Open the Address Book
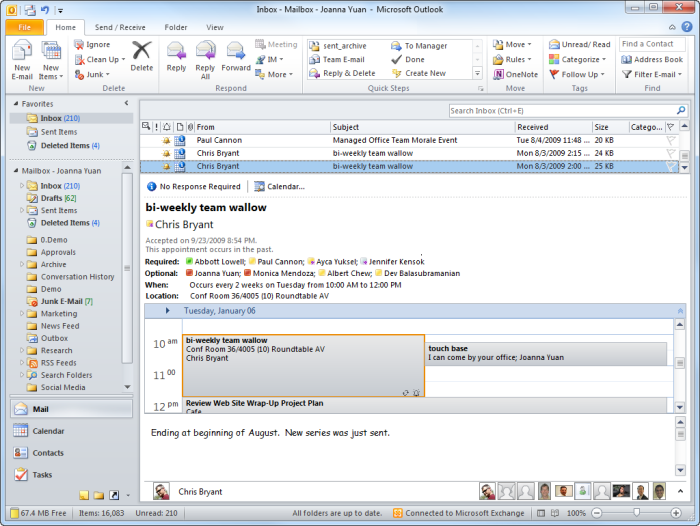The height and width of the screenshot is (526, 700). point(652,59)
